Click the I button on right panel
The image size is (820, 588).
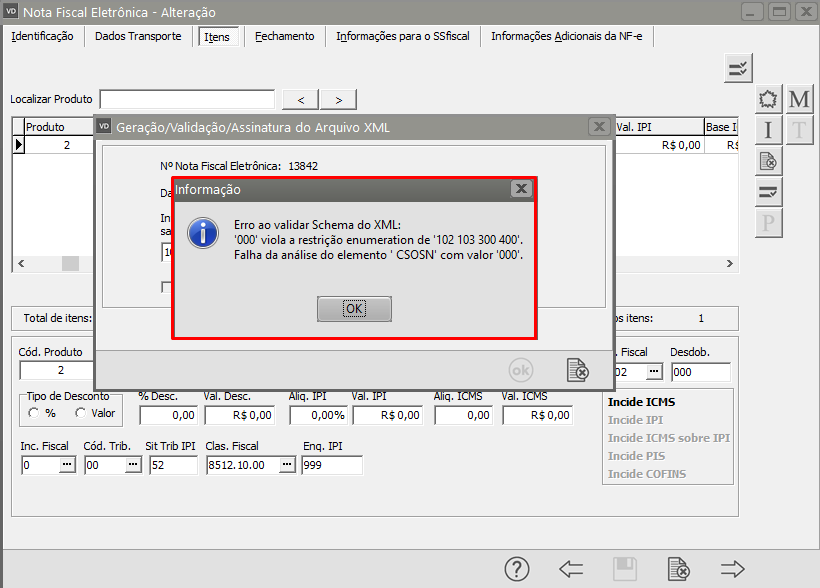pos(768,129)
